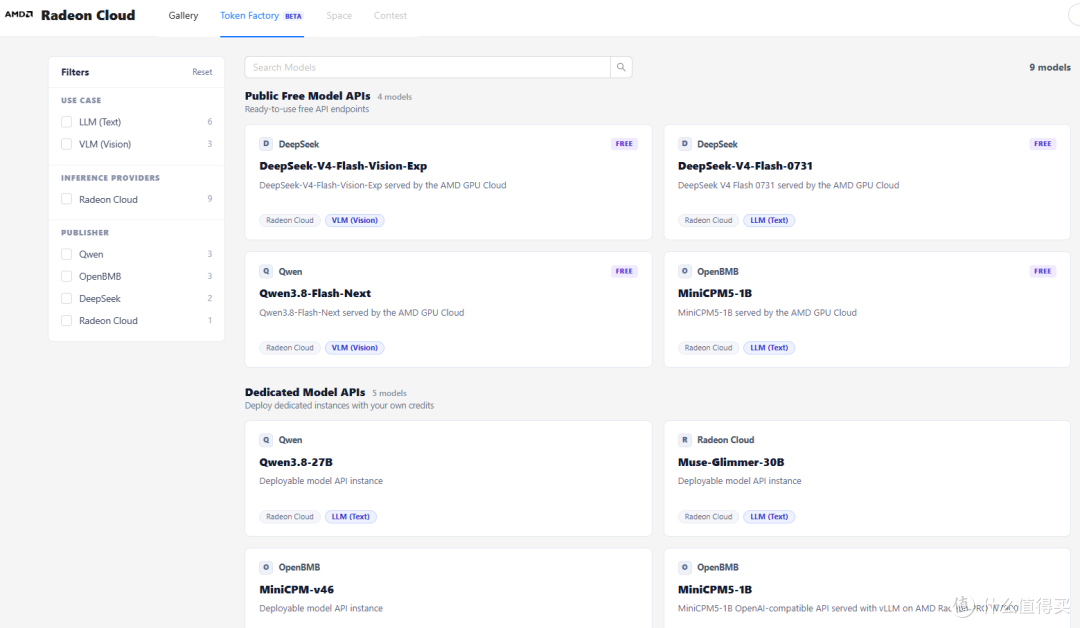Click Radeon Cloud tag on Muse-Glimmer-30B card
The width and height of the screenshot is (1080, 628).
(708, 516)
